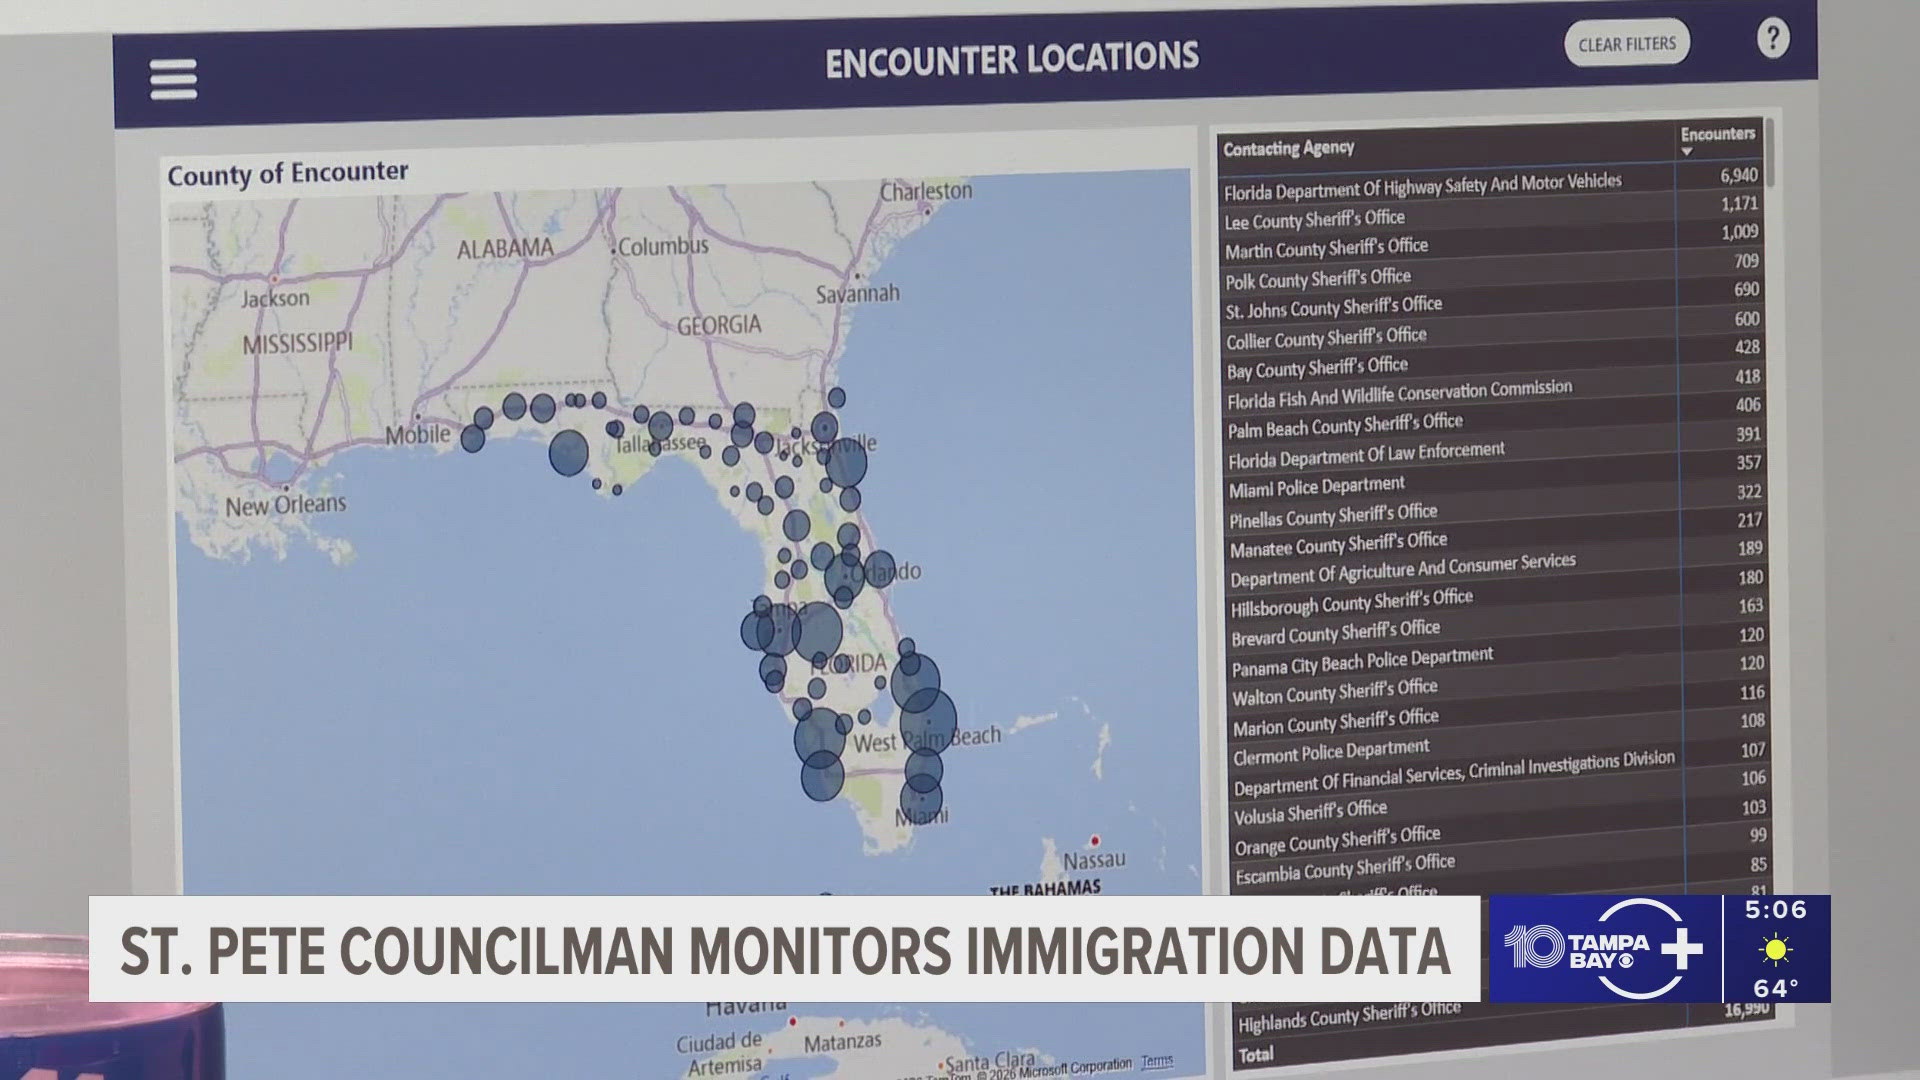Click the Clear Filters button

1627,44
